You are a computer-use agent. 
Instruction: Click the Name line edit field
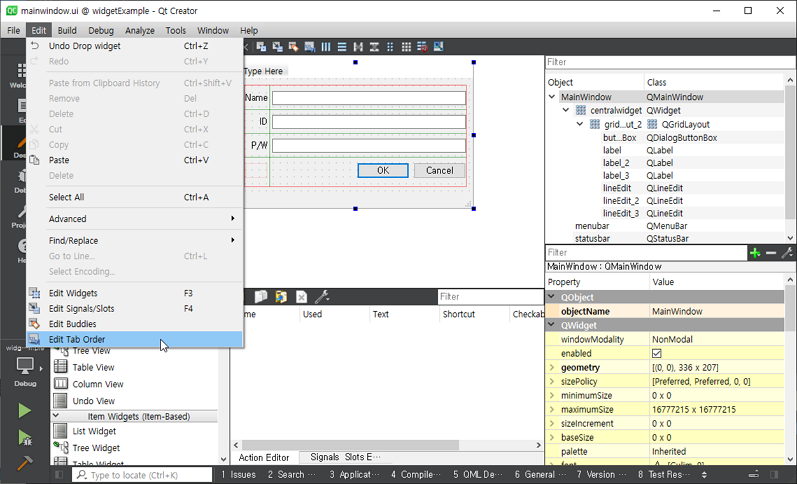pos(368,98)
